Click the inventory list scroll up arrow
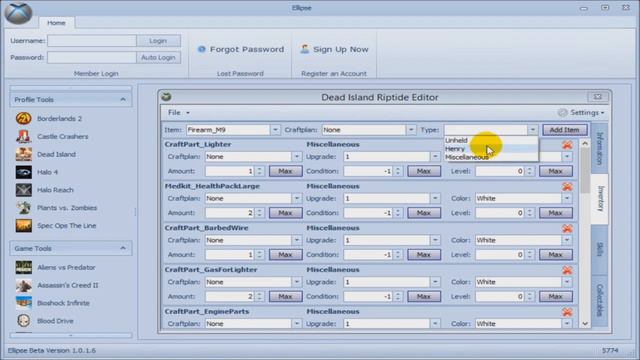 click(x=585, y=143)
